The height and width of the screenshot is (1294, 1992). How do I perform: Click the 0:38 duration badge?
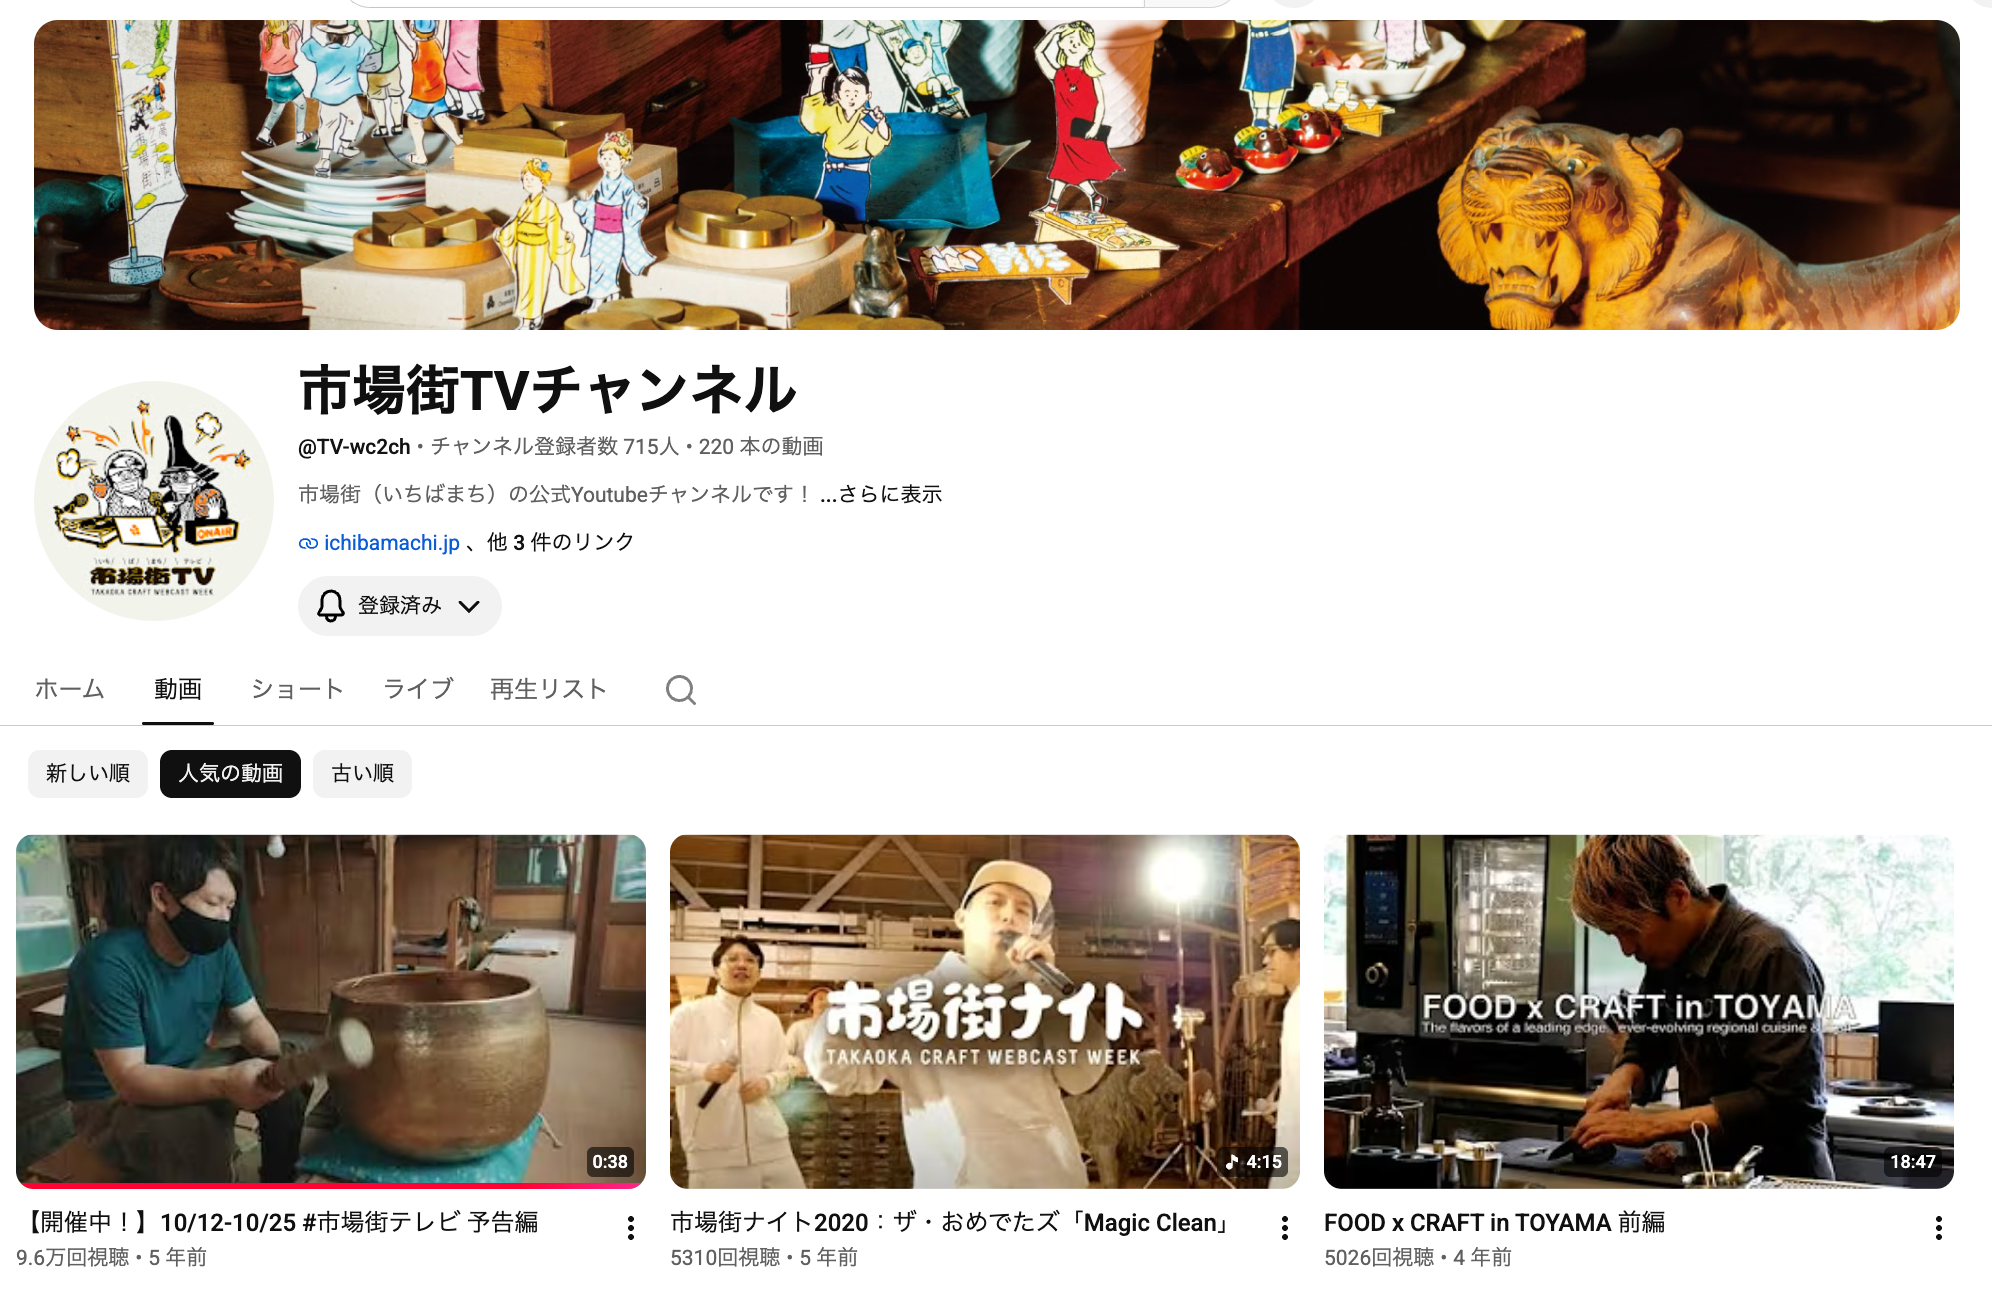[610, 1162]
